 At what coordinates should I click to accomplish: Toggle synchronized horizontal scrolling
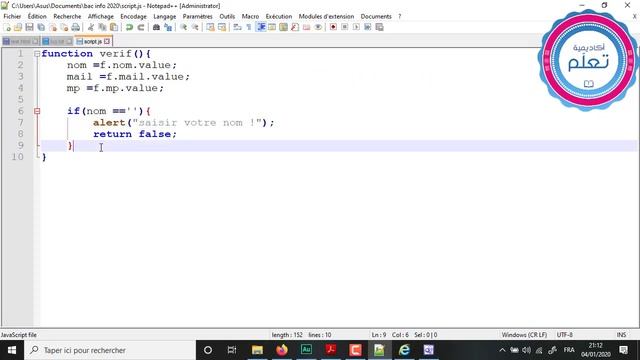coord(222,27)
